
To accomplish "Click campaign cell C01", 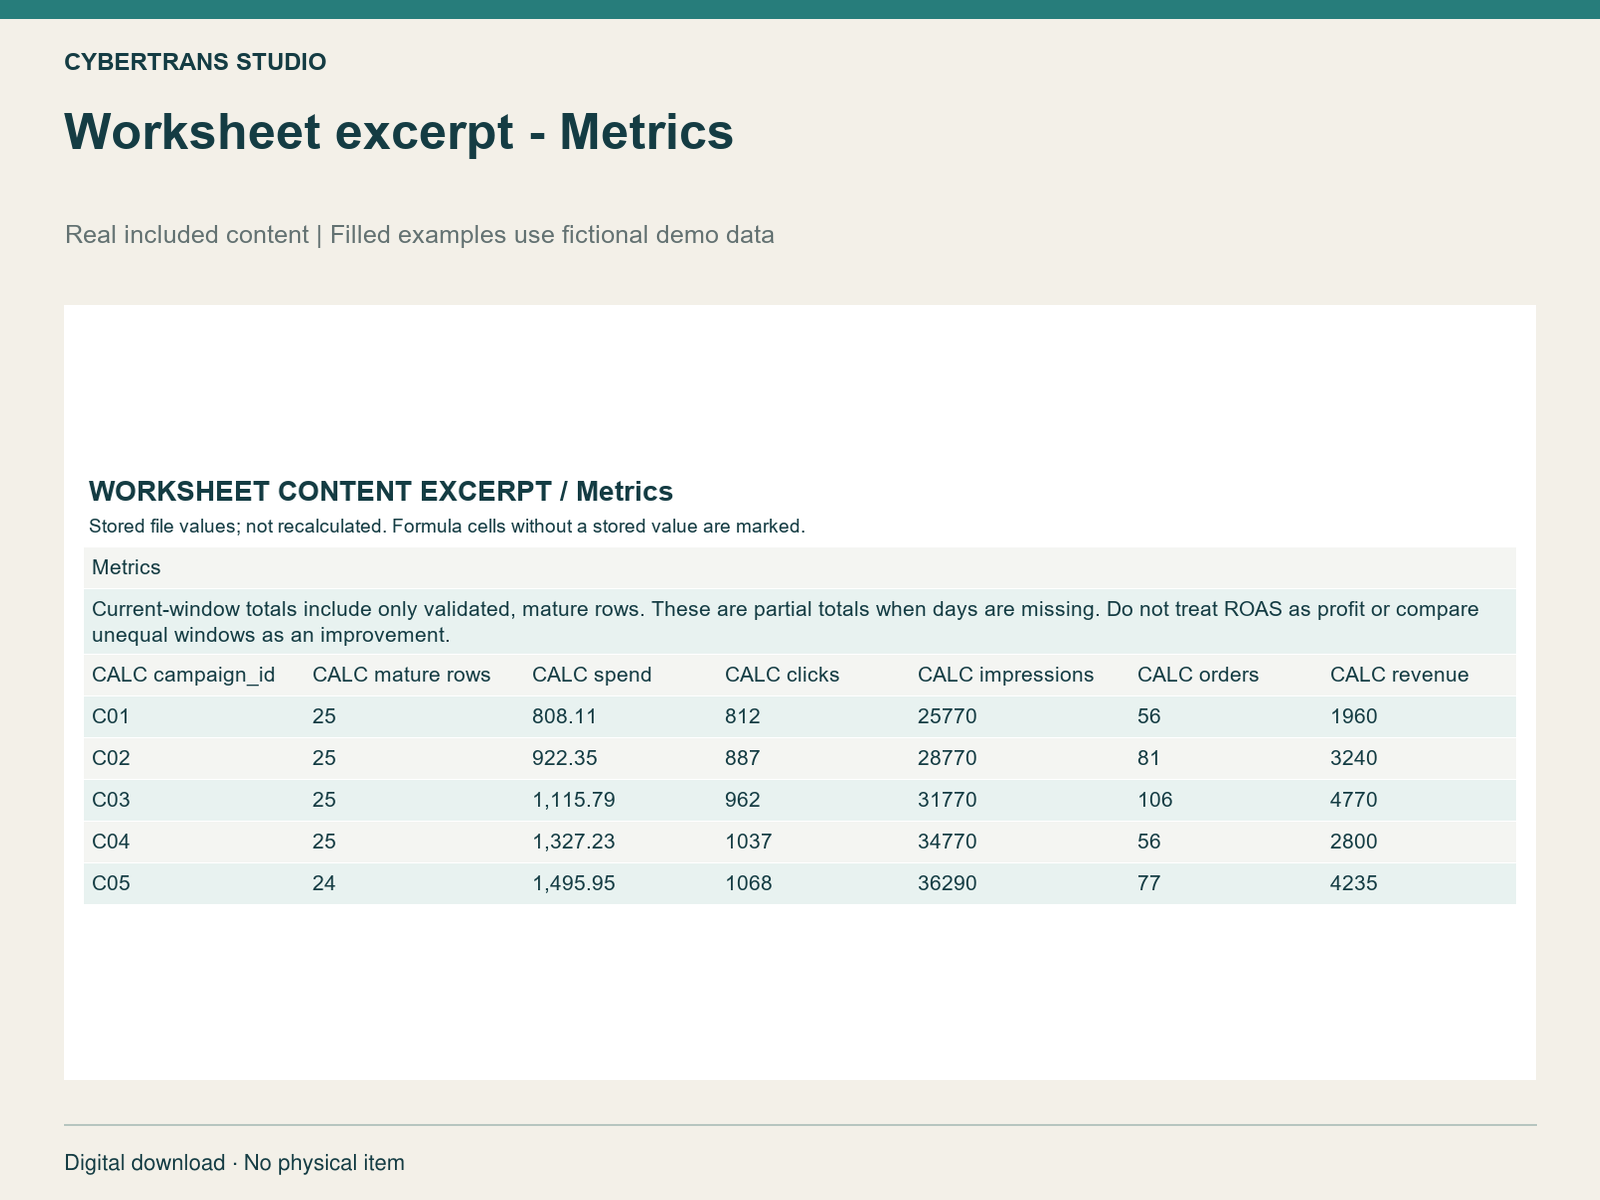I will [x=111, y=716].
